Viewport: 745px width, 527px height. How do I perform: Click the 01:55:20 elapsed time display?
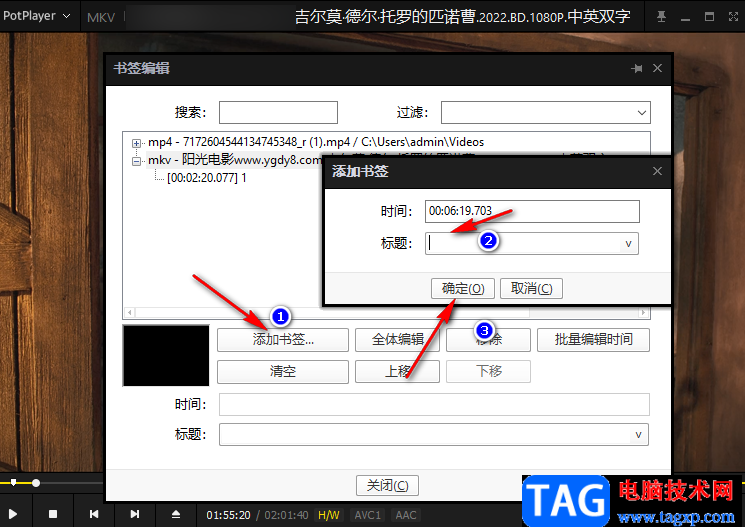(x=229, y=515)
